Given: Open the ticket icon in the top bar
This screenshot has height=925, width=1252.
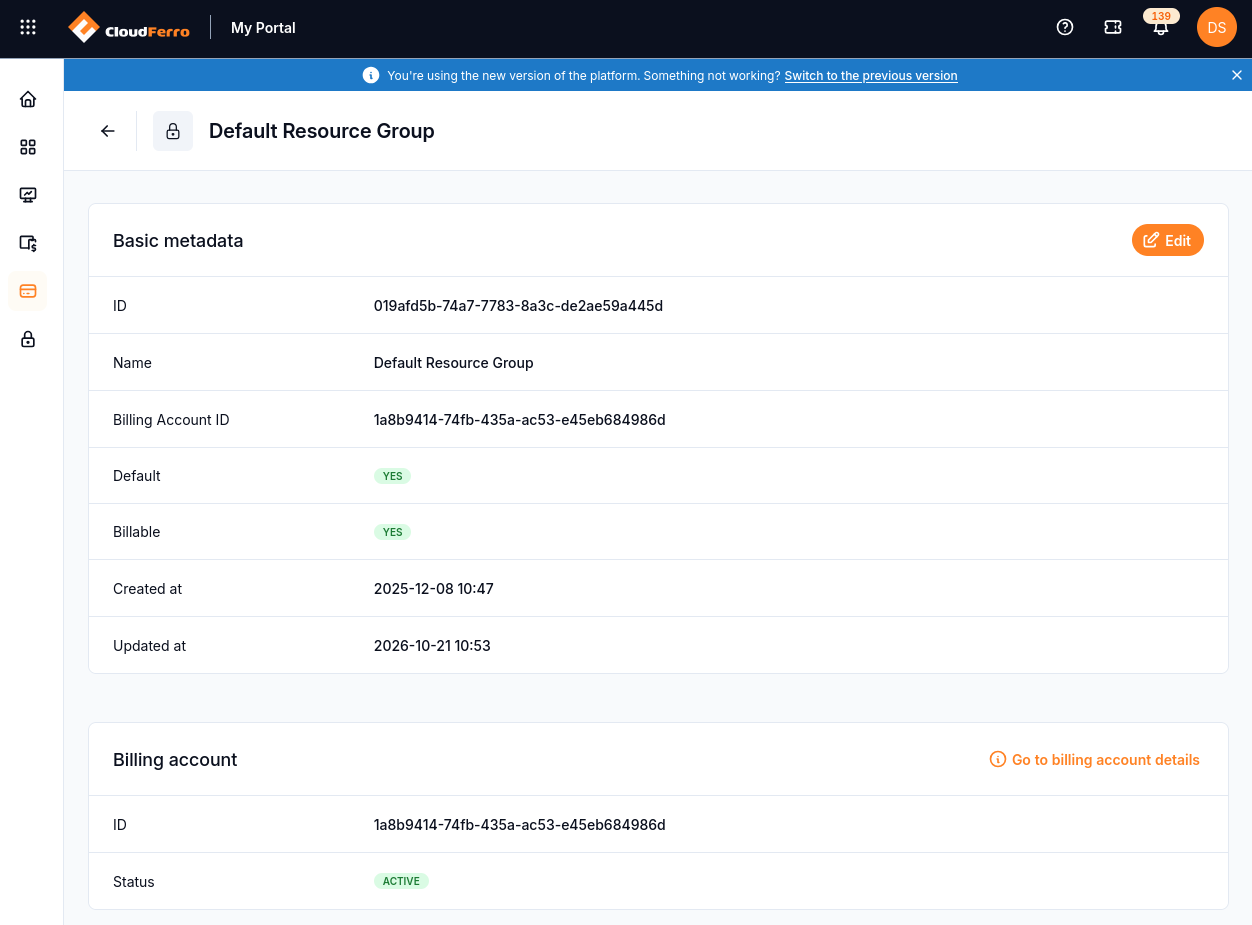Looking at the screenshot, I should pyautogui.click(x=1113, y=28).
